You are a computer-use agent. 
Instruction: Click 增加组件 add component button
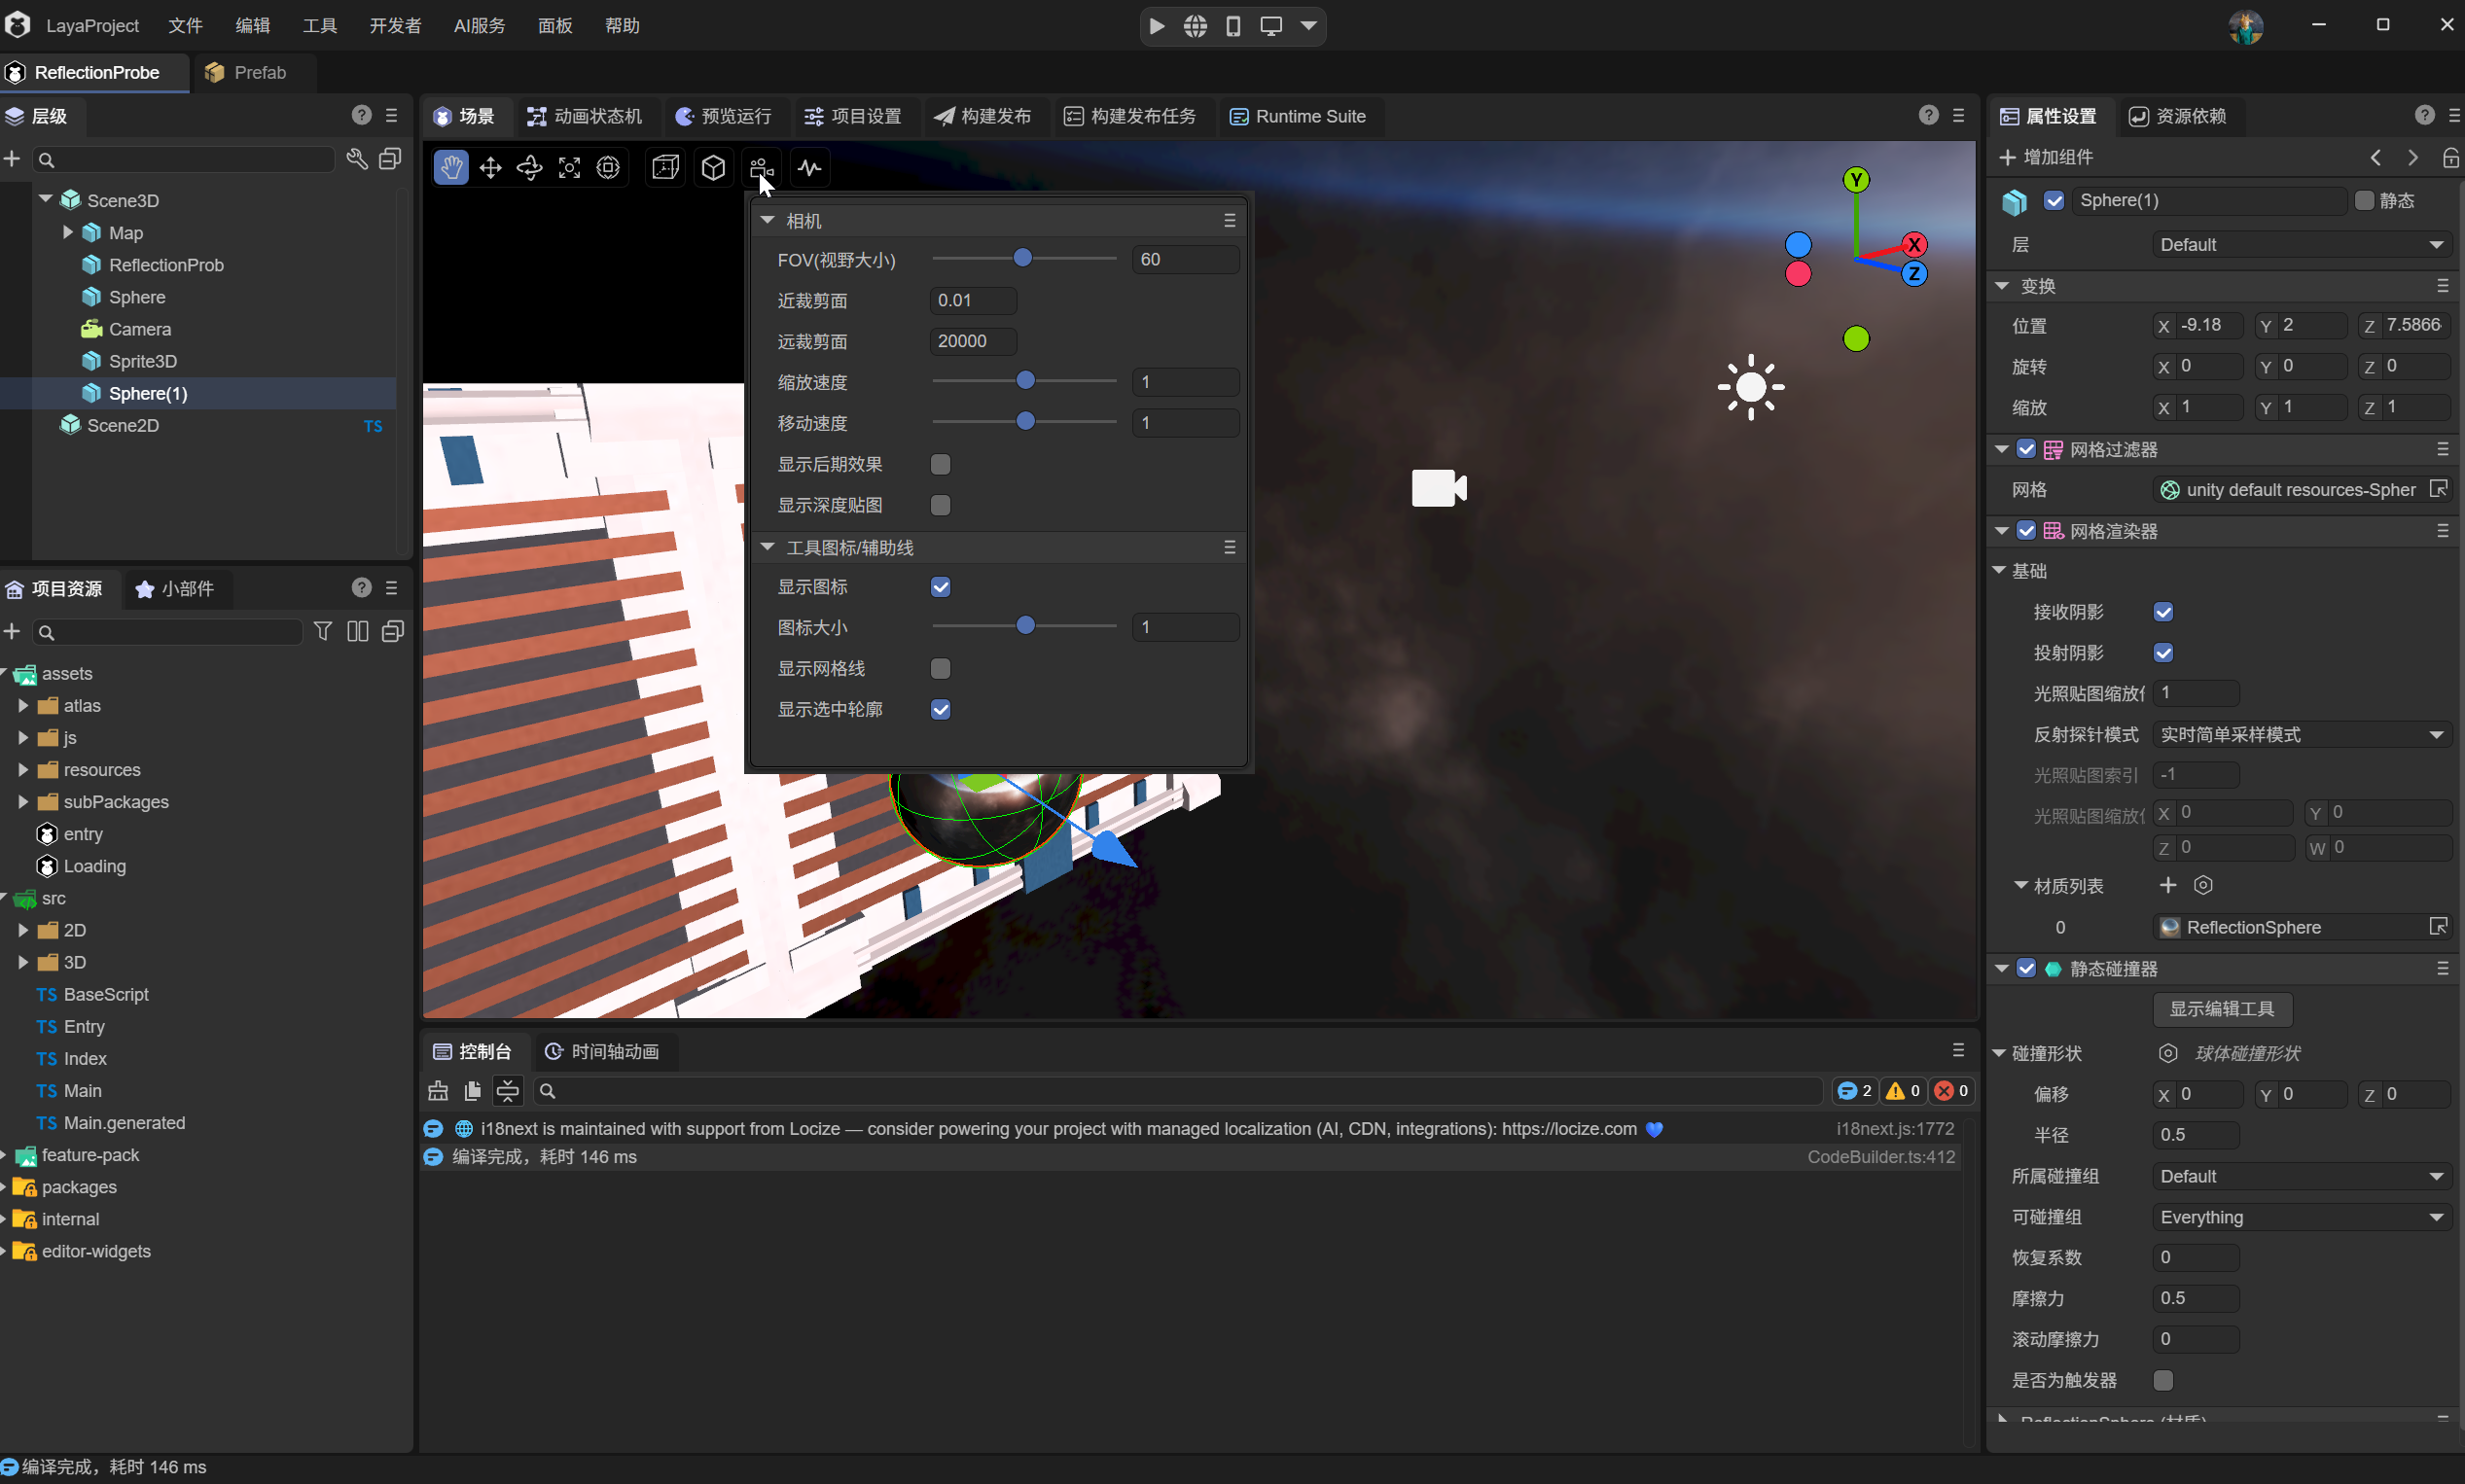2045,157
